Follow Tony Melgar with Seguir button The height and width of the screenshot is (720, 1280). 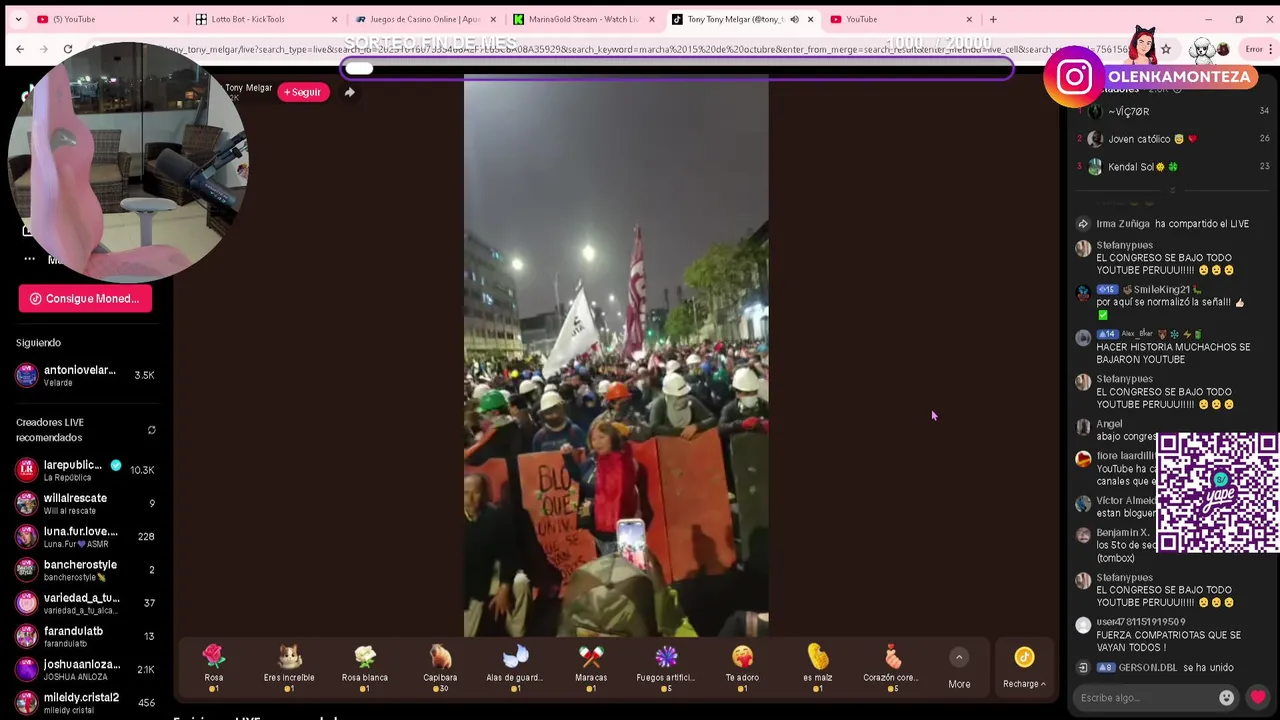(x=303, y=92)
